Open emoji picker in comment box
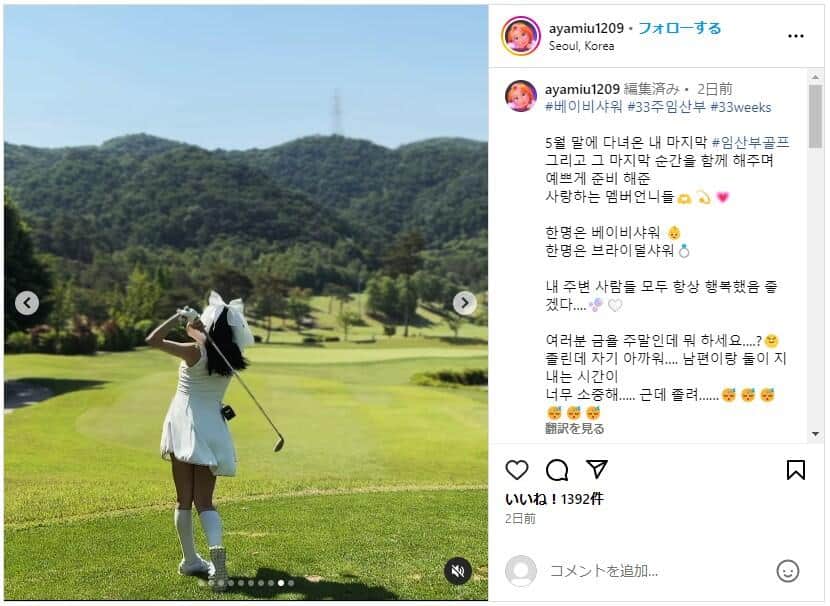Viewport: 830px width, 606px height. point(788,571)
